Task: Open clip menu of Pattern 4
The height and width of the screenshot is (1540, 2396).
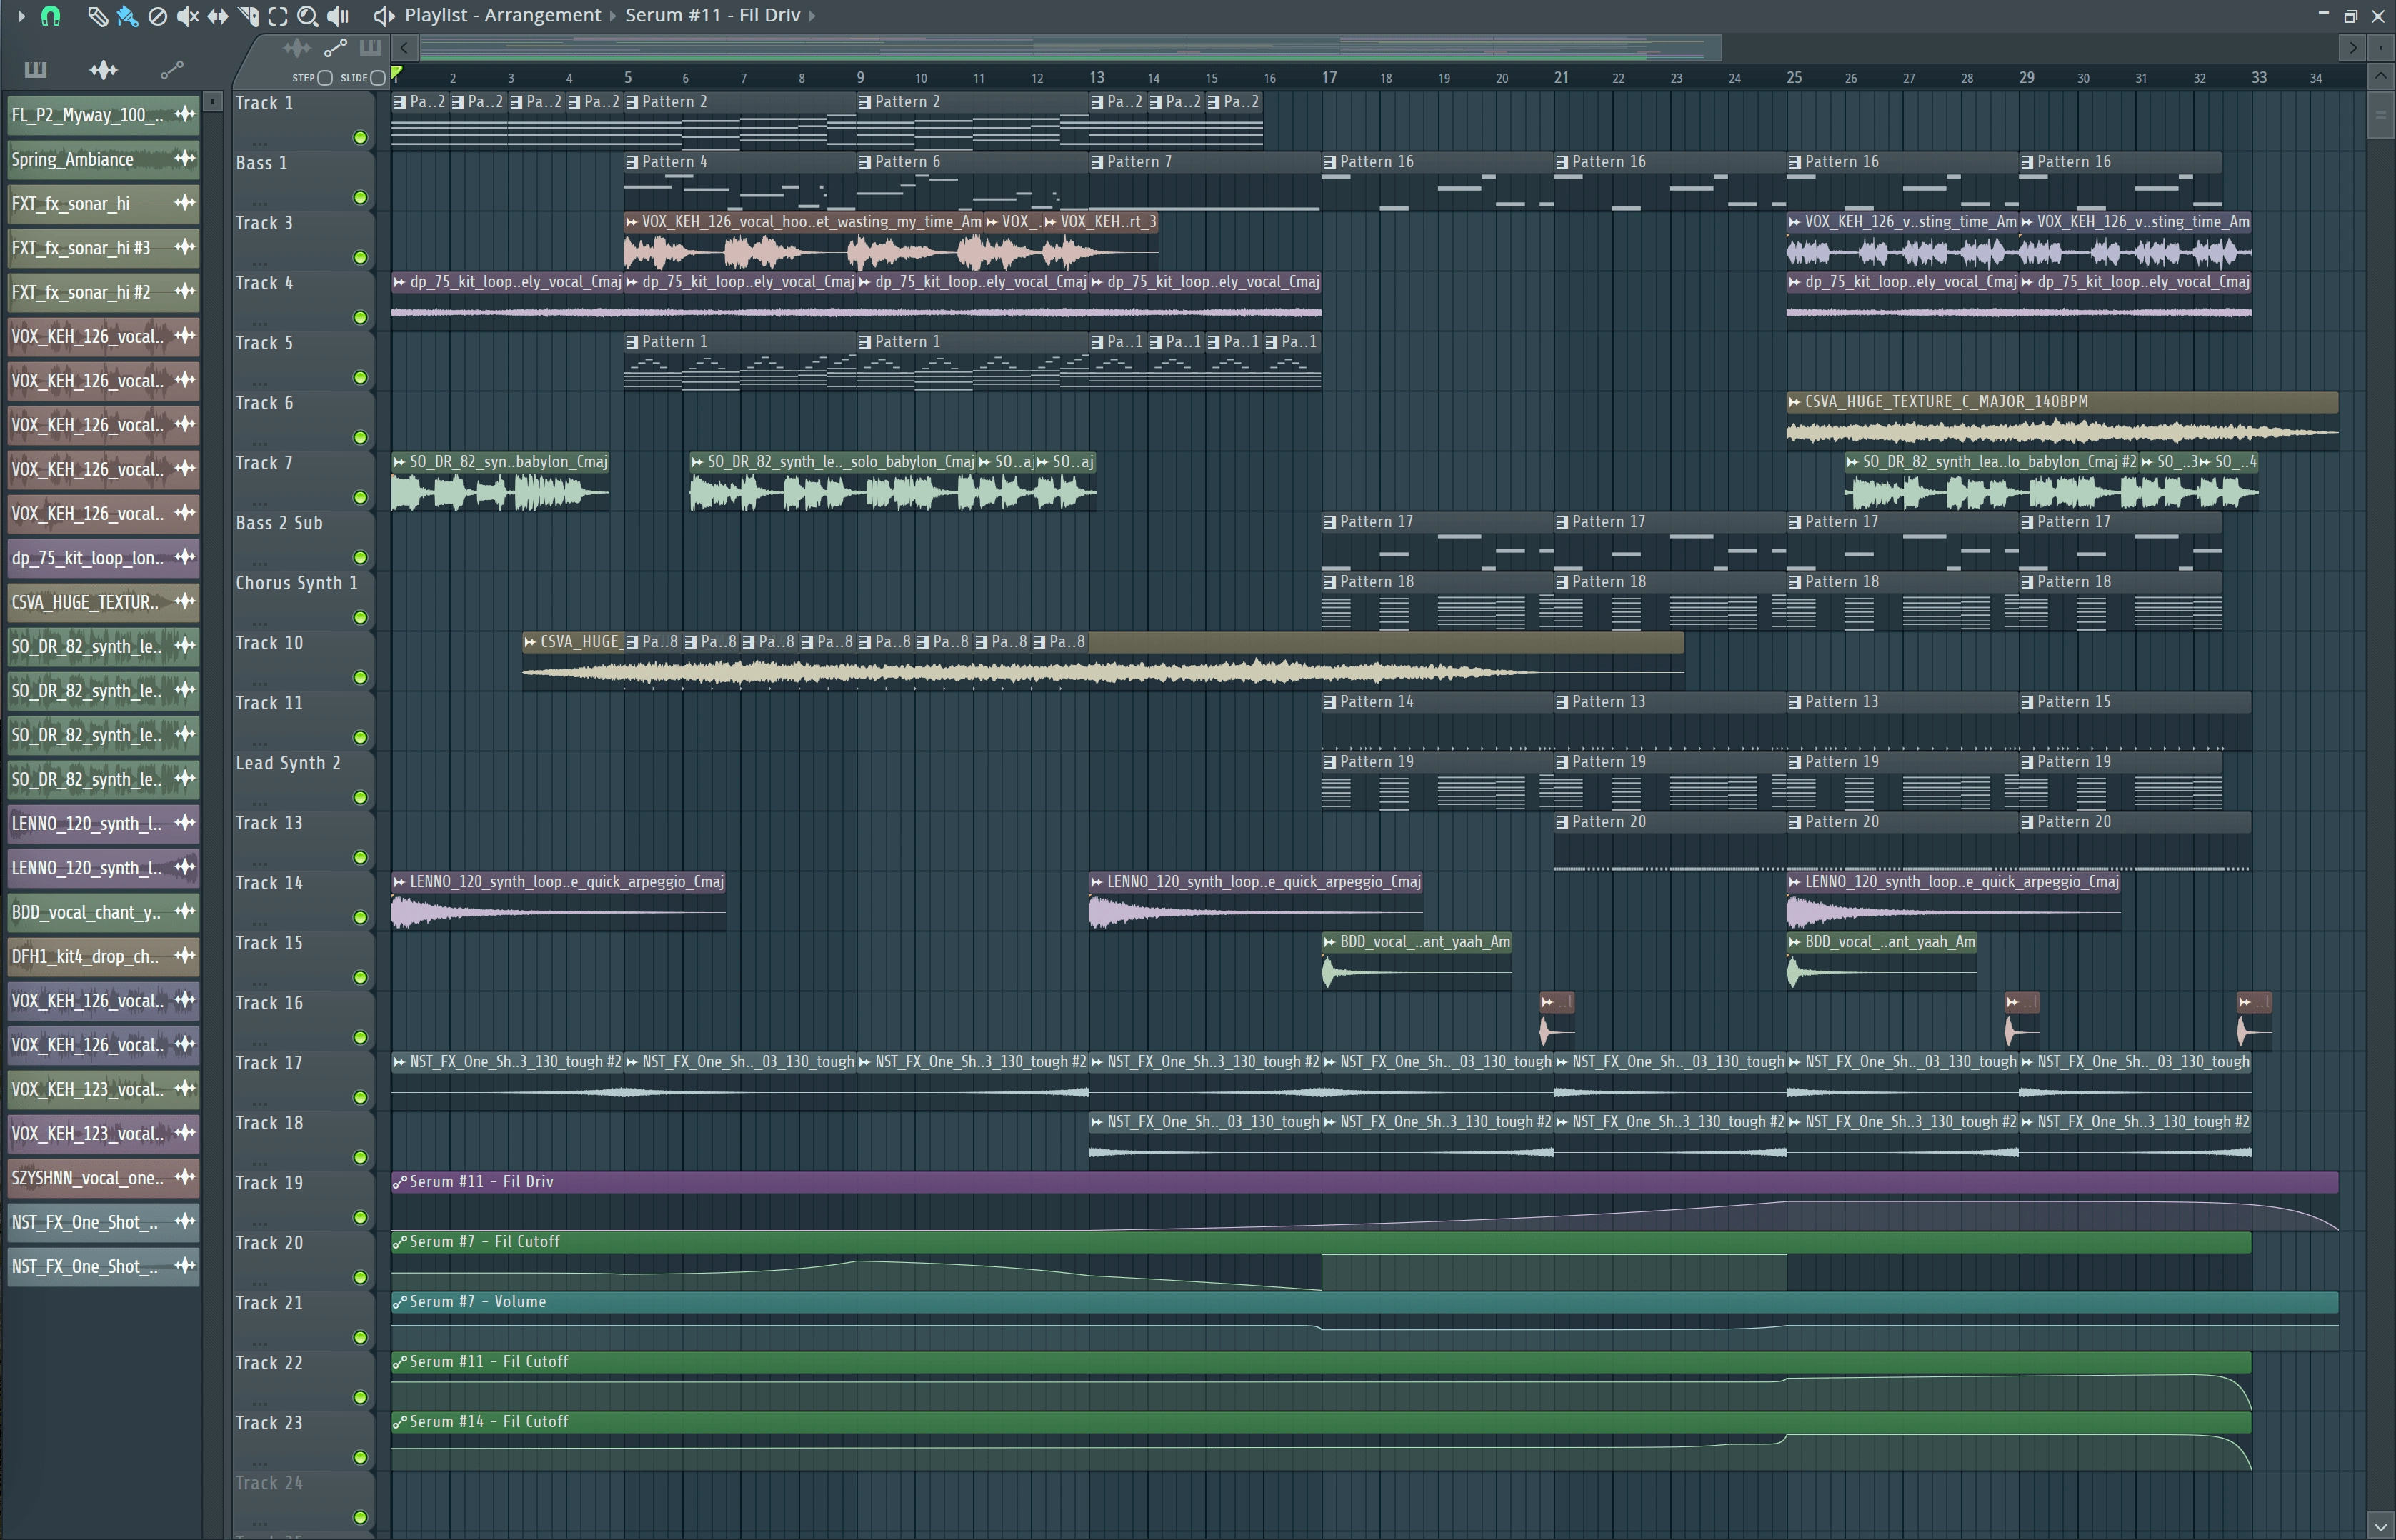Action: coord(632,162)
